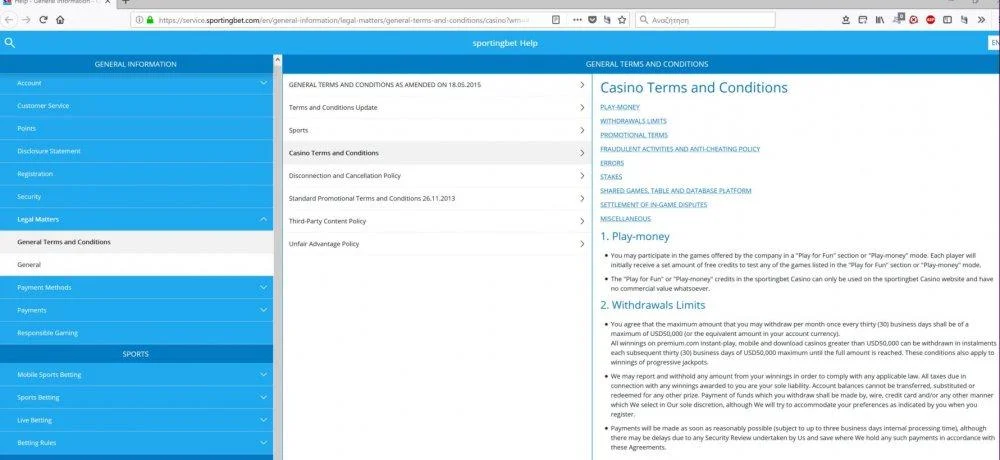Screen dimensions: 1000x460
Task: Select Security in the sidebar
Action: coord(136,197)
